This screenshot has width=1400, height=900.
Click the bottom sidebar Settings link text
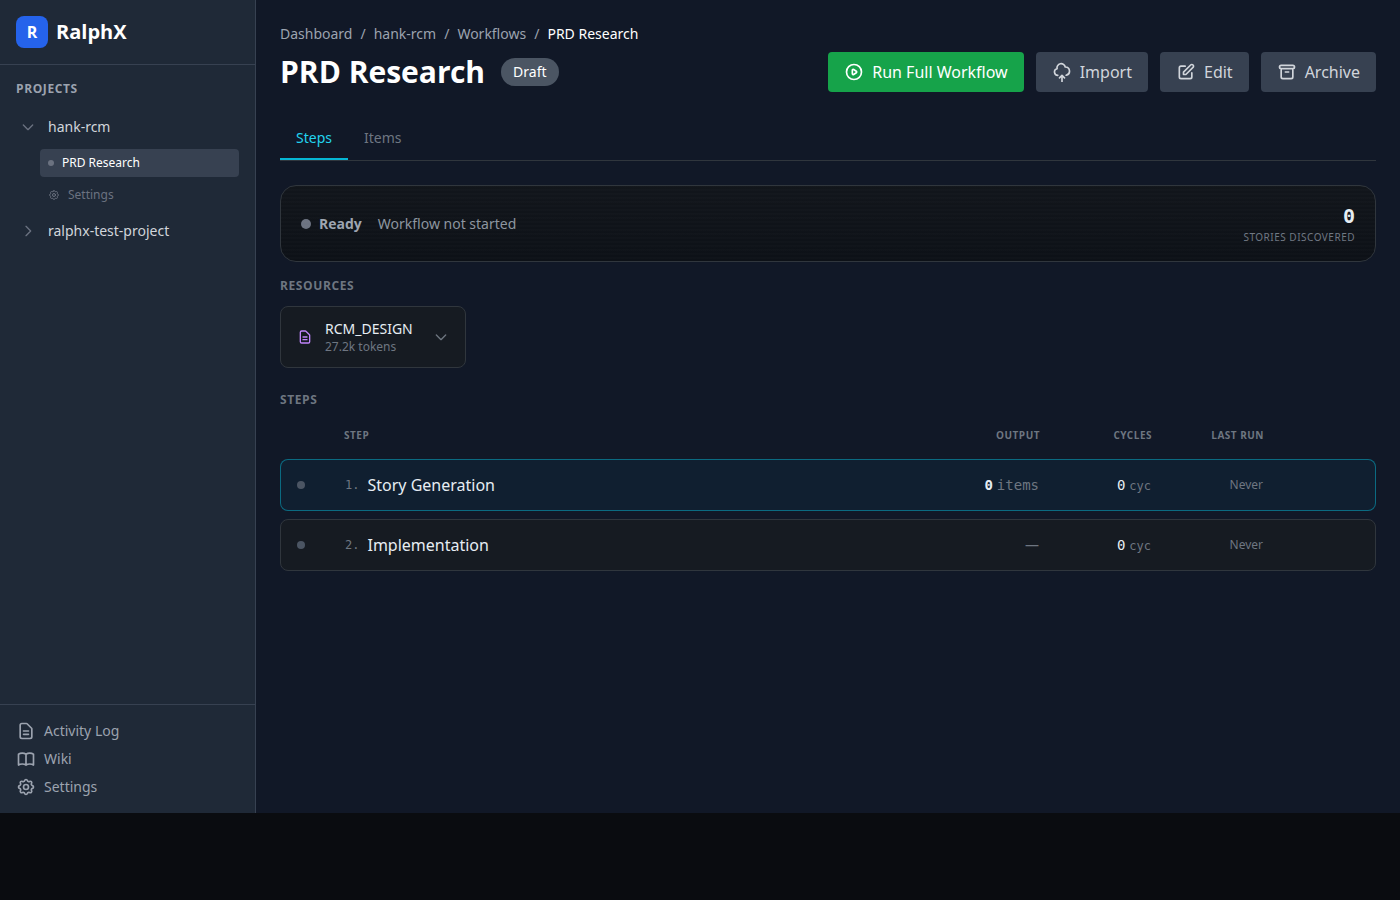[70, 787]
